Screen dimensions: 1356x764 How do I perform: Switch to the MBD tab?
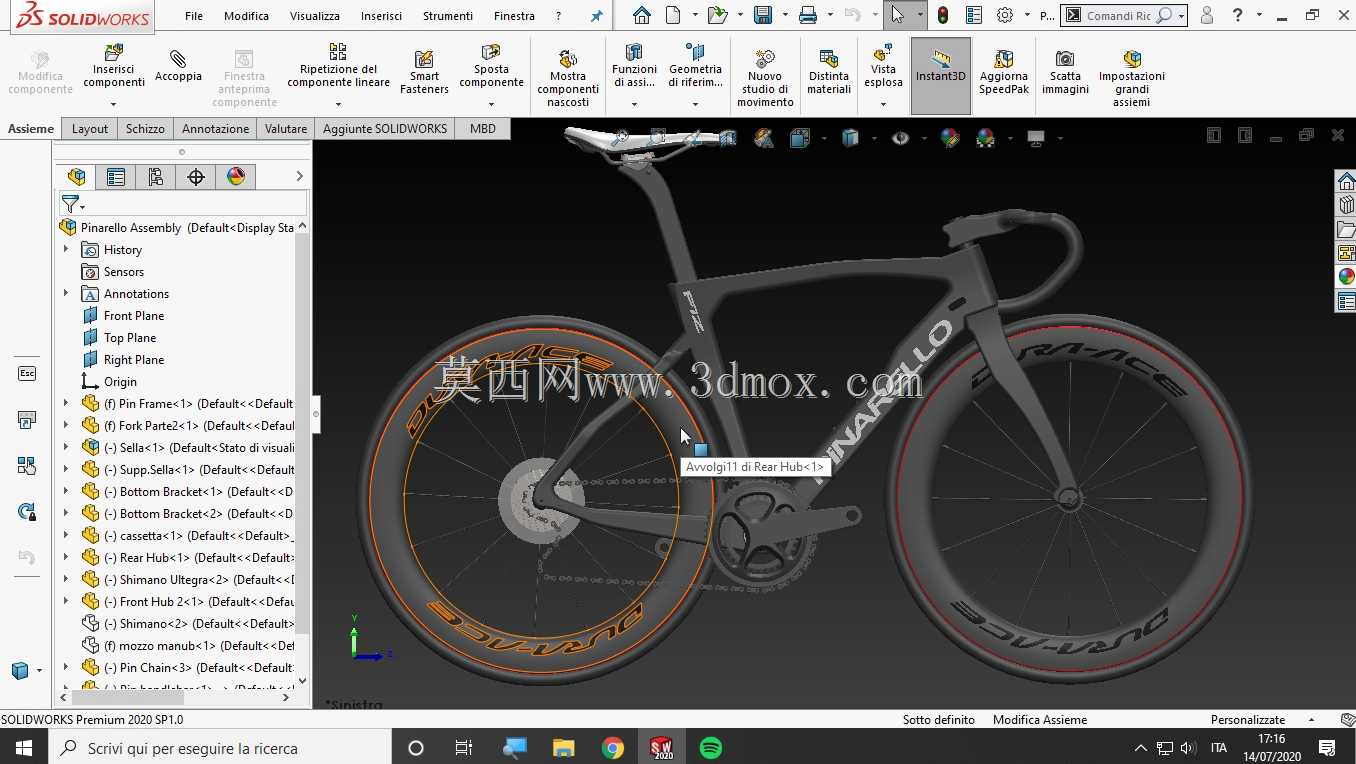pyautogui.click(x=483, y=129)
